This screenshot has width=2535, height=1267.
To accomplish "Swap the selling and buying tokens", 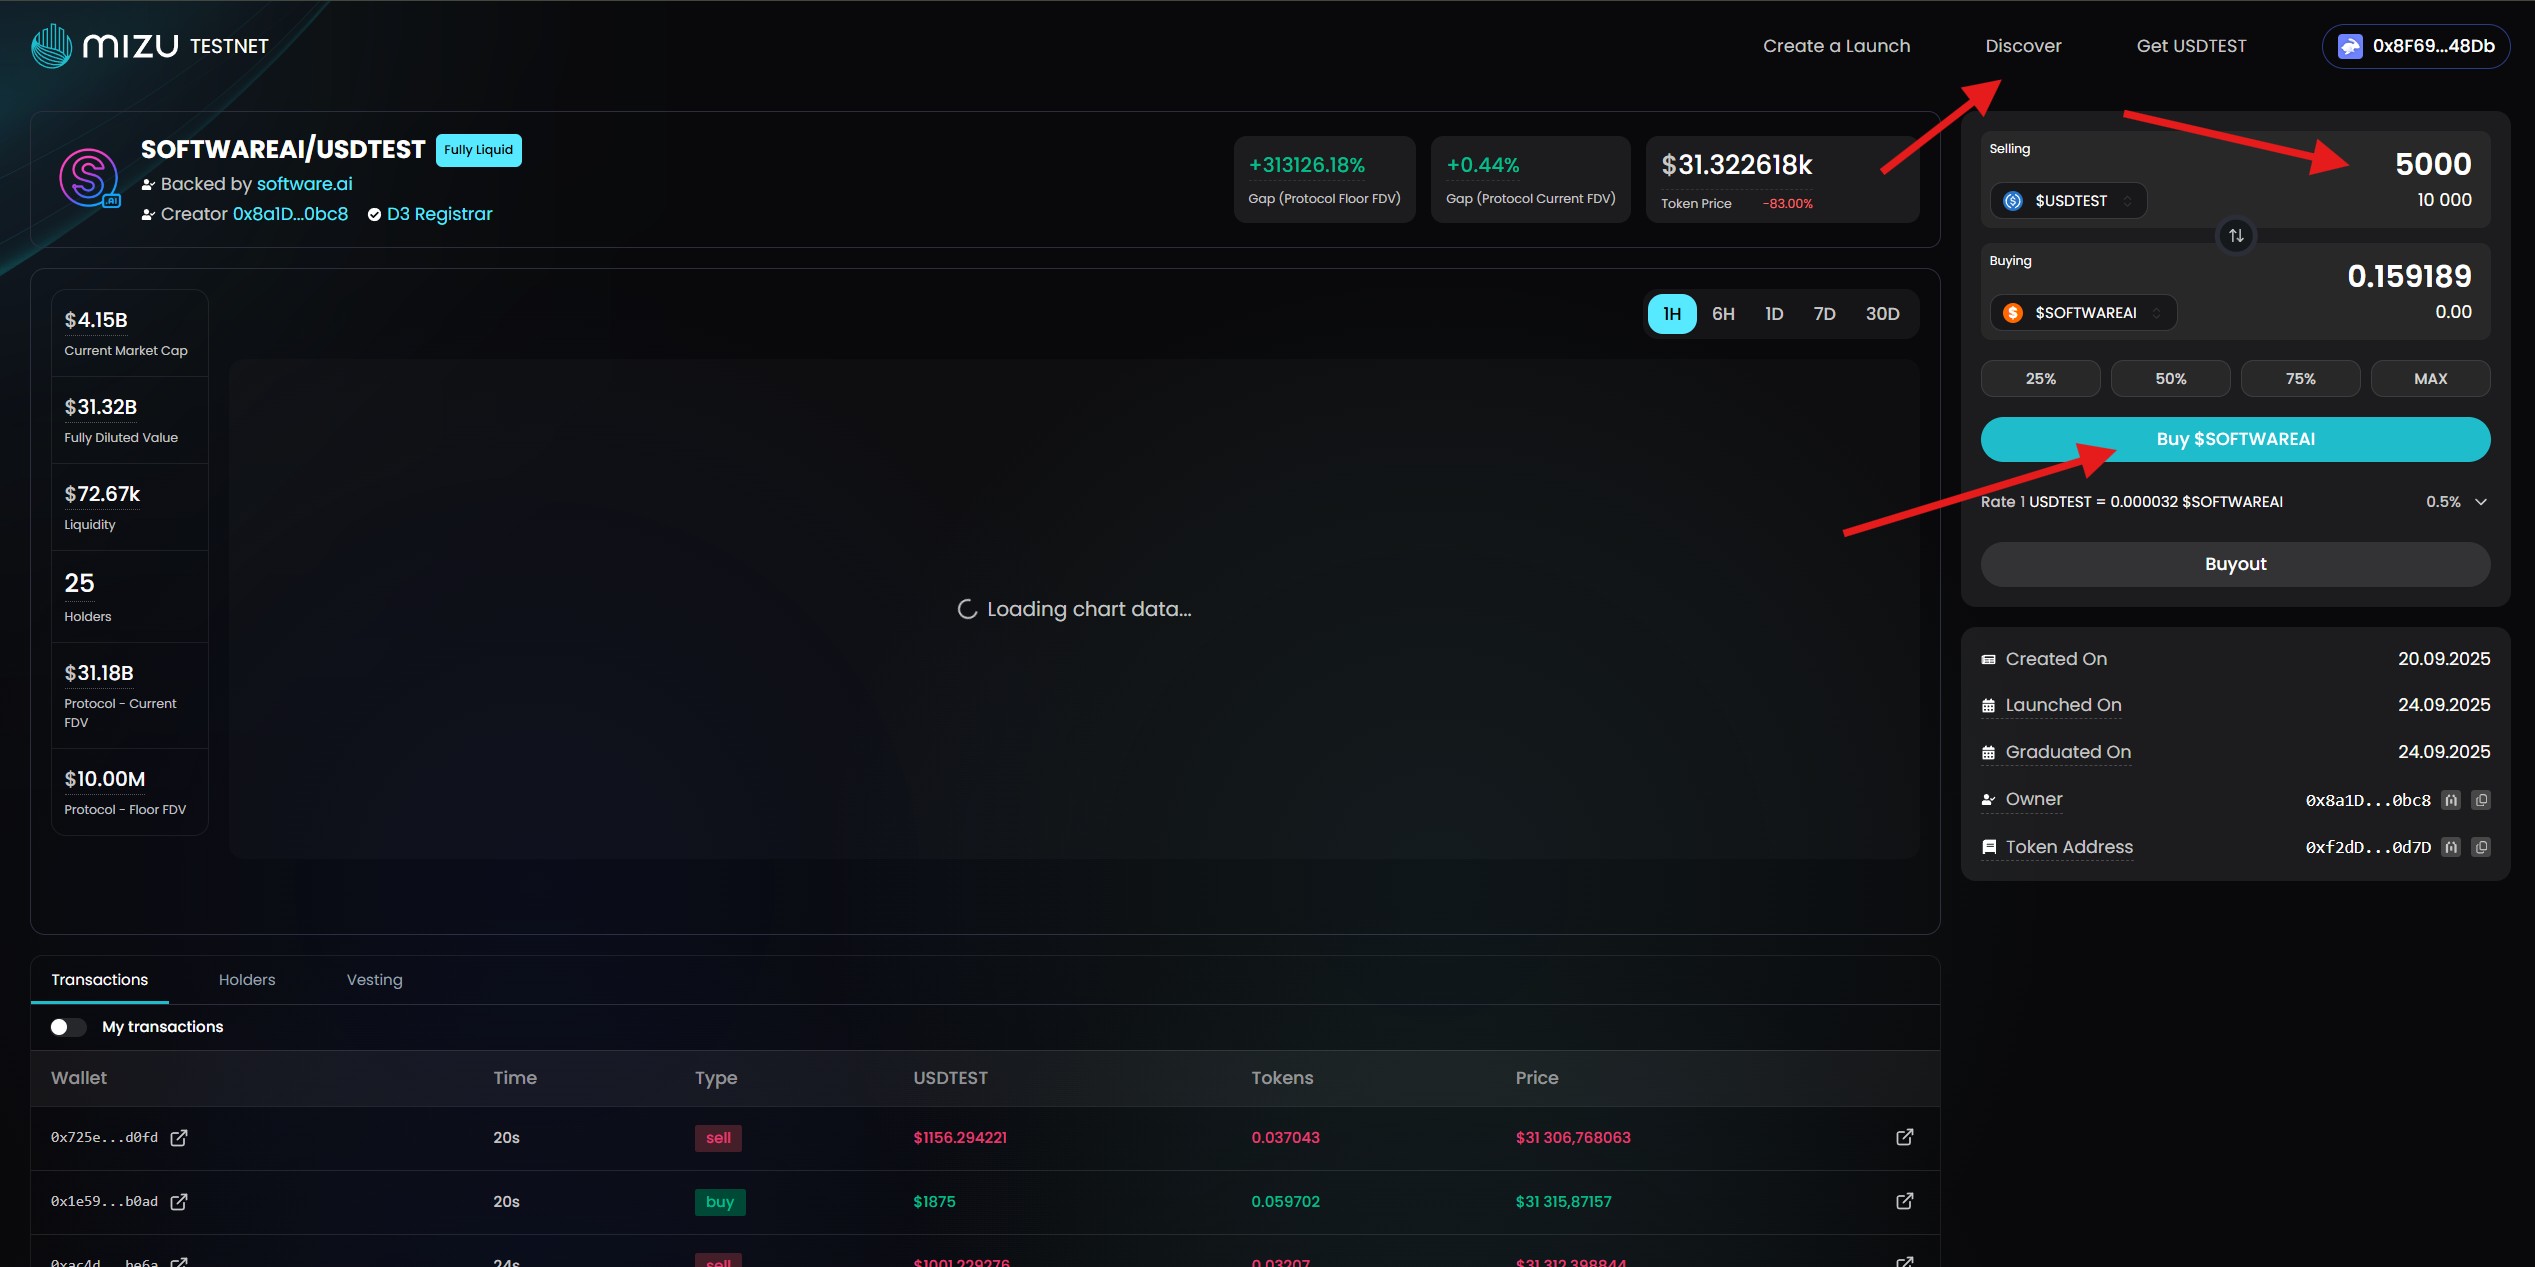I will (2236, 236).
